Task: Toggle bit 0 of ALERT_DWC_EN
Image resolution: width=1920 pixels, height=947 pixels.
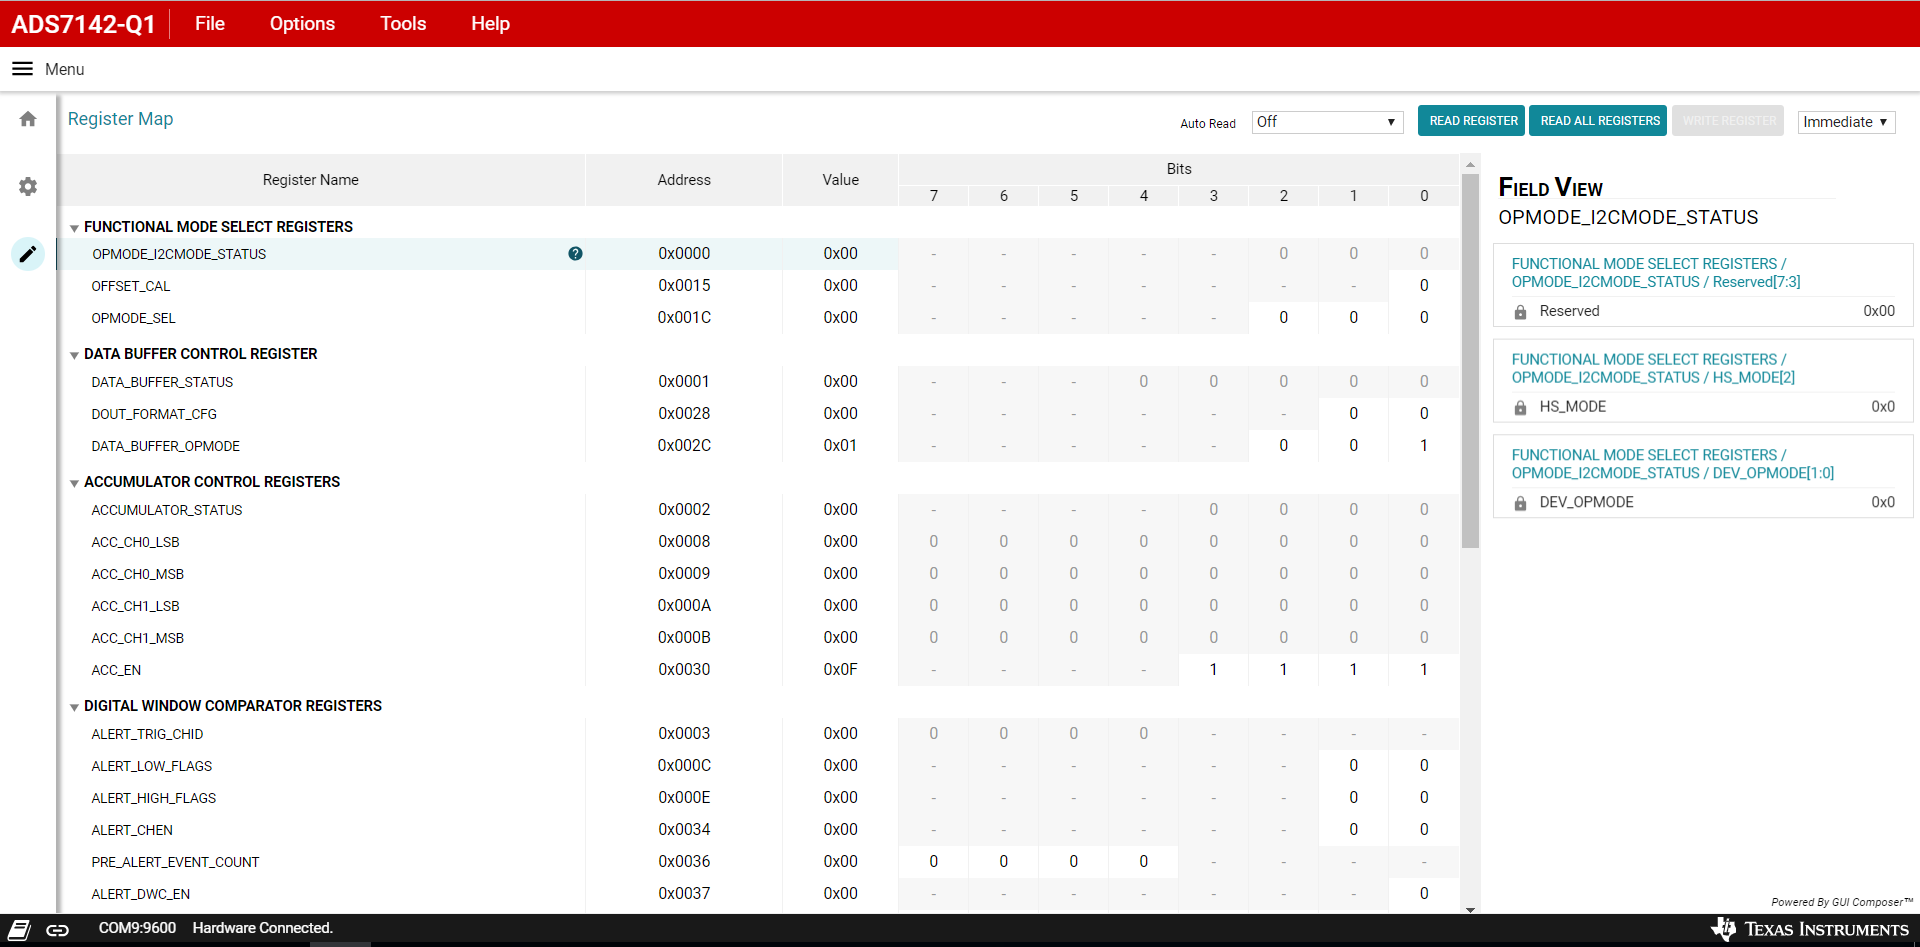Action: [1424, 894]
